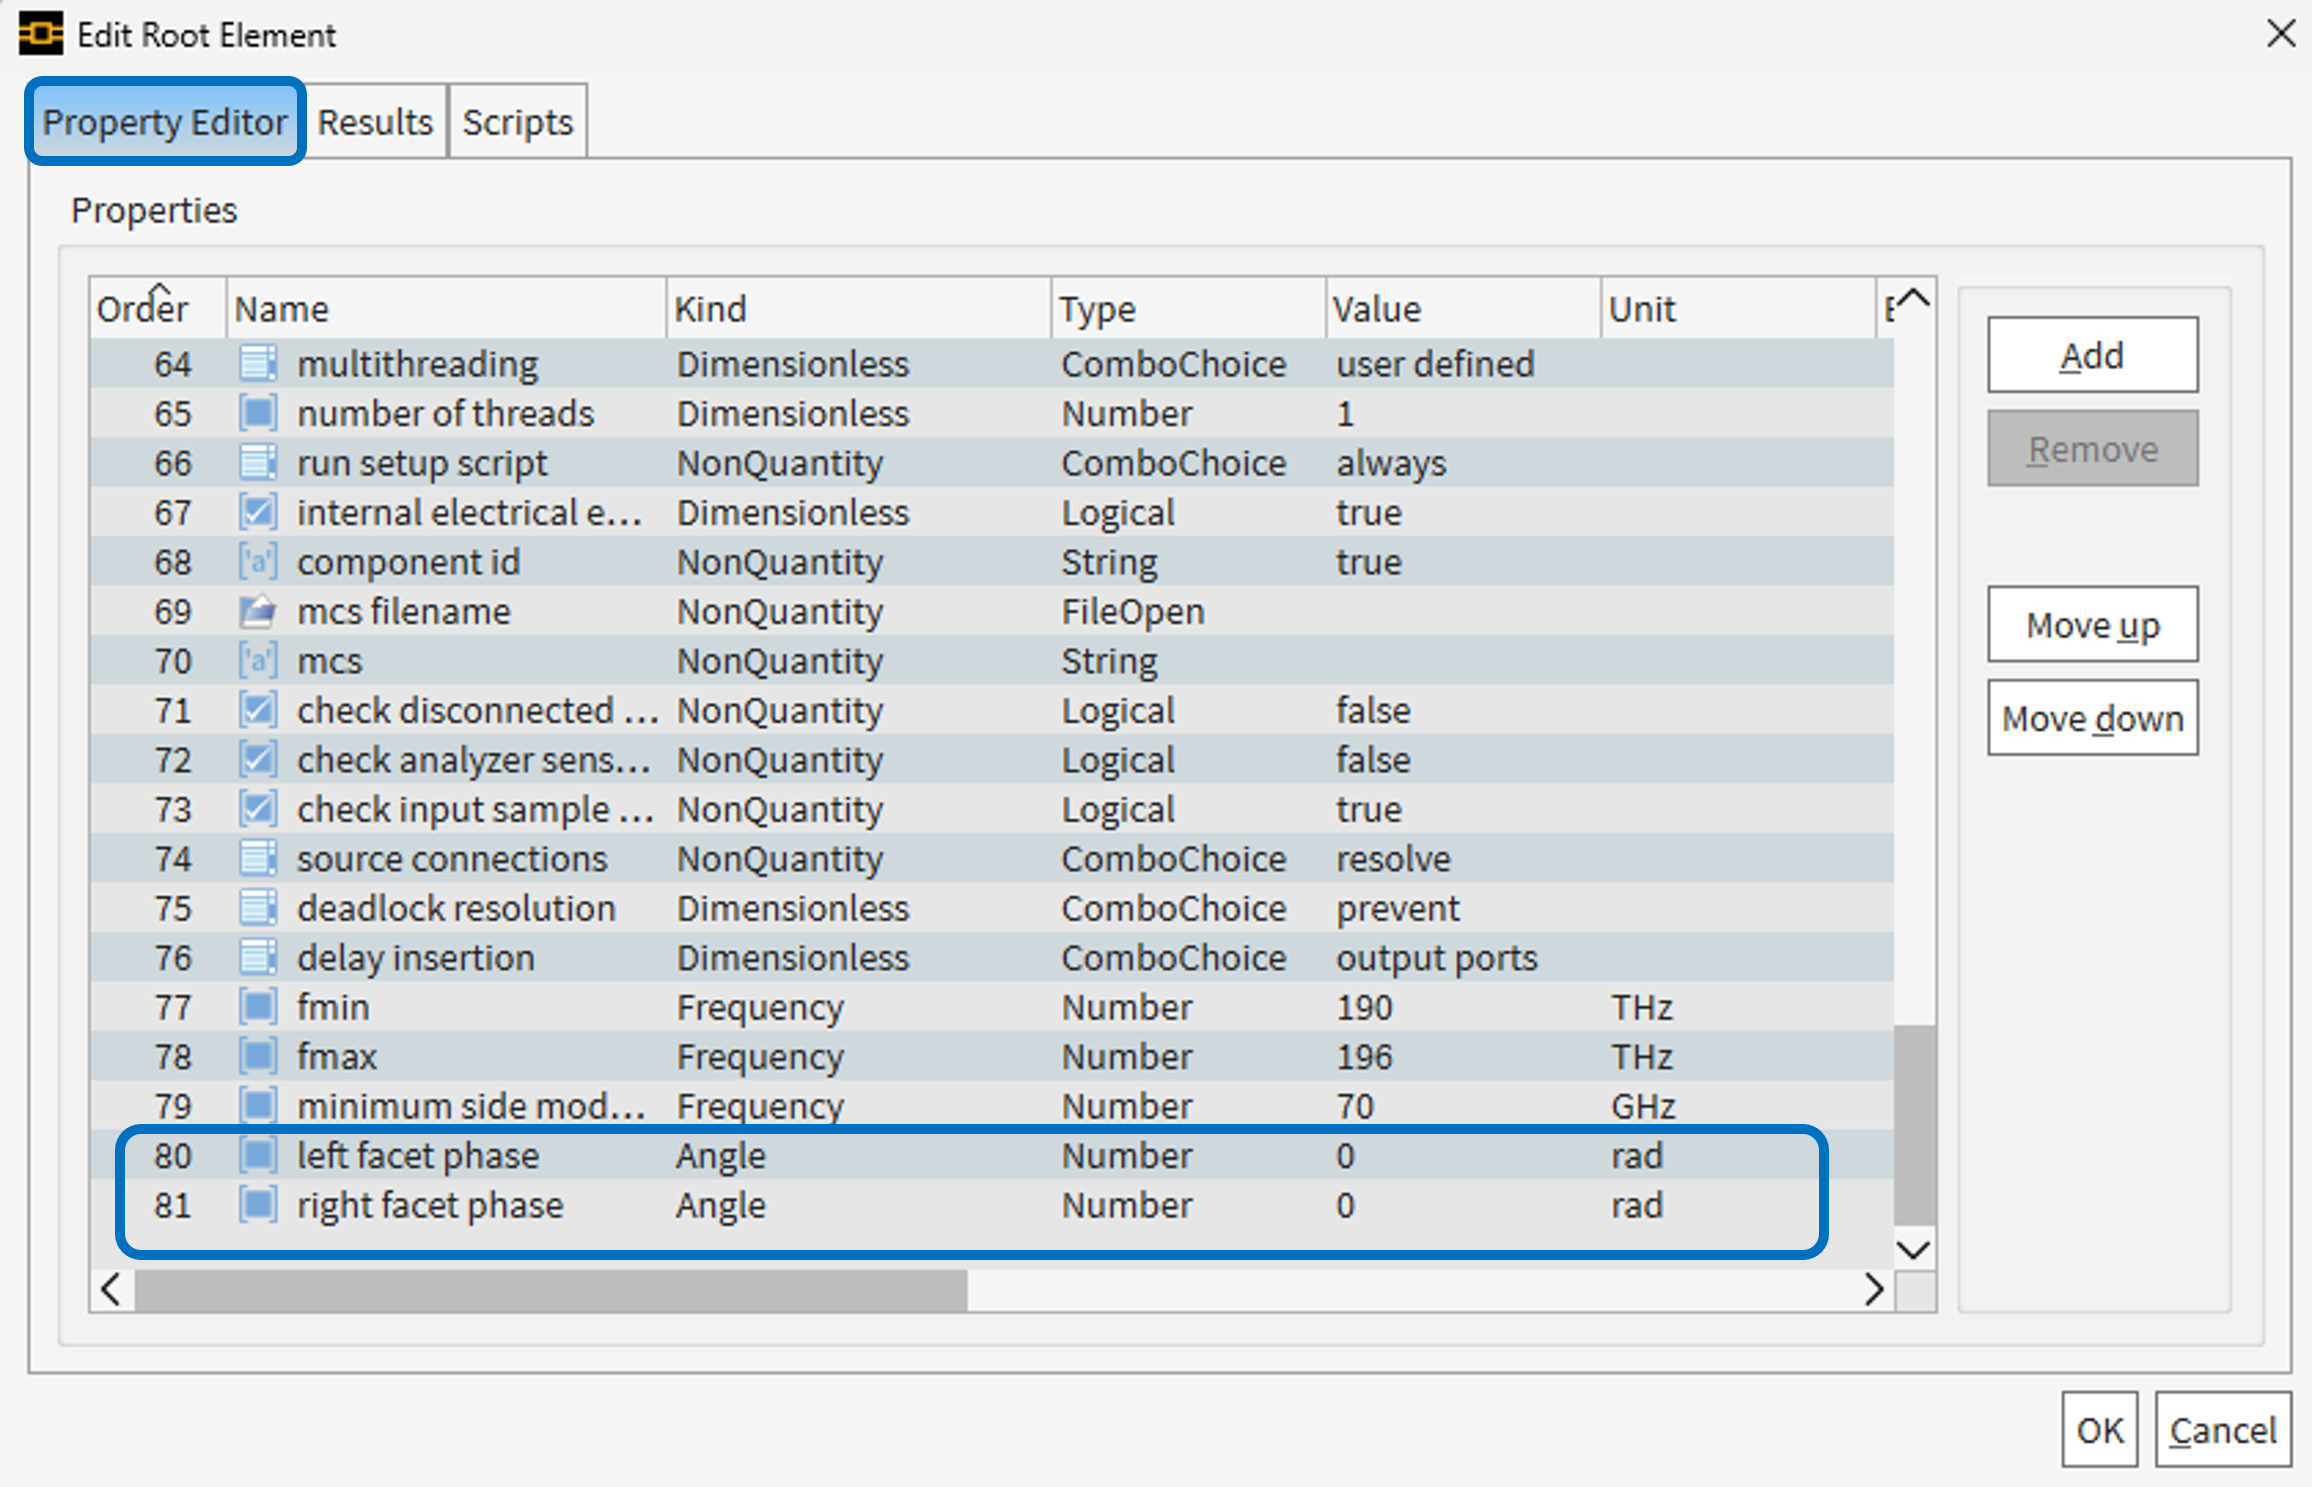The height and width of the screenshot is (1487, 2312).
Task: Open the deadlock resolution 'prevent' value
Action: pyautogui.click(x=1397, y=908)
